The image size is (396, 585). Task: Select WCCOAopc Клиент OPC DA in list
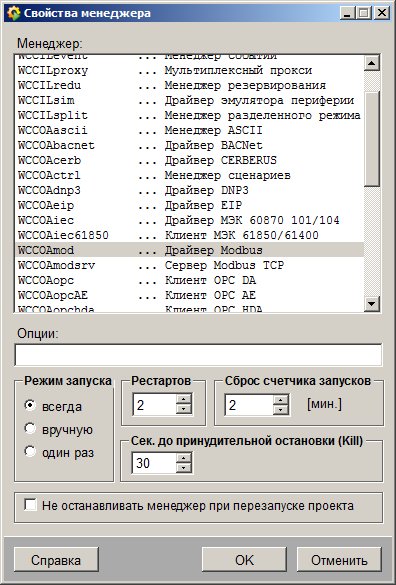pyautogui.click(x=189, y=280)
